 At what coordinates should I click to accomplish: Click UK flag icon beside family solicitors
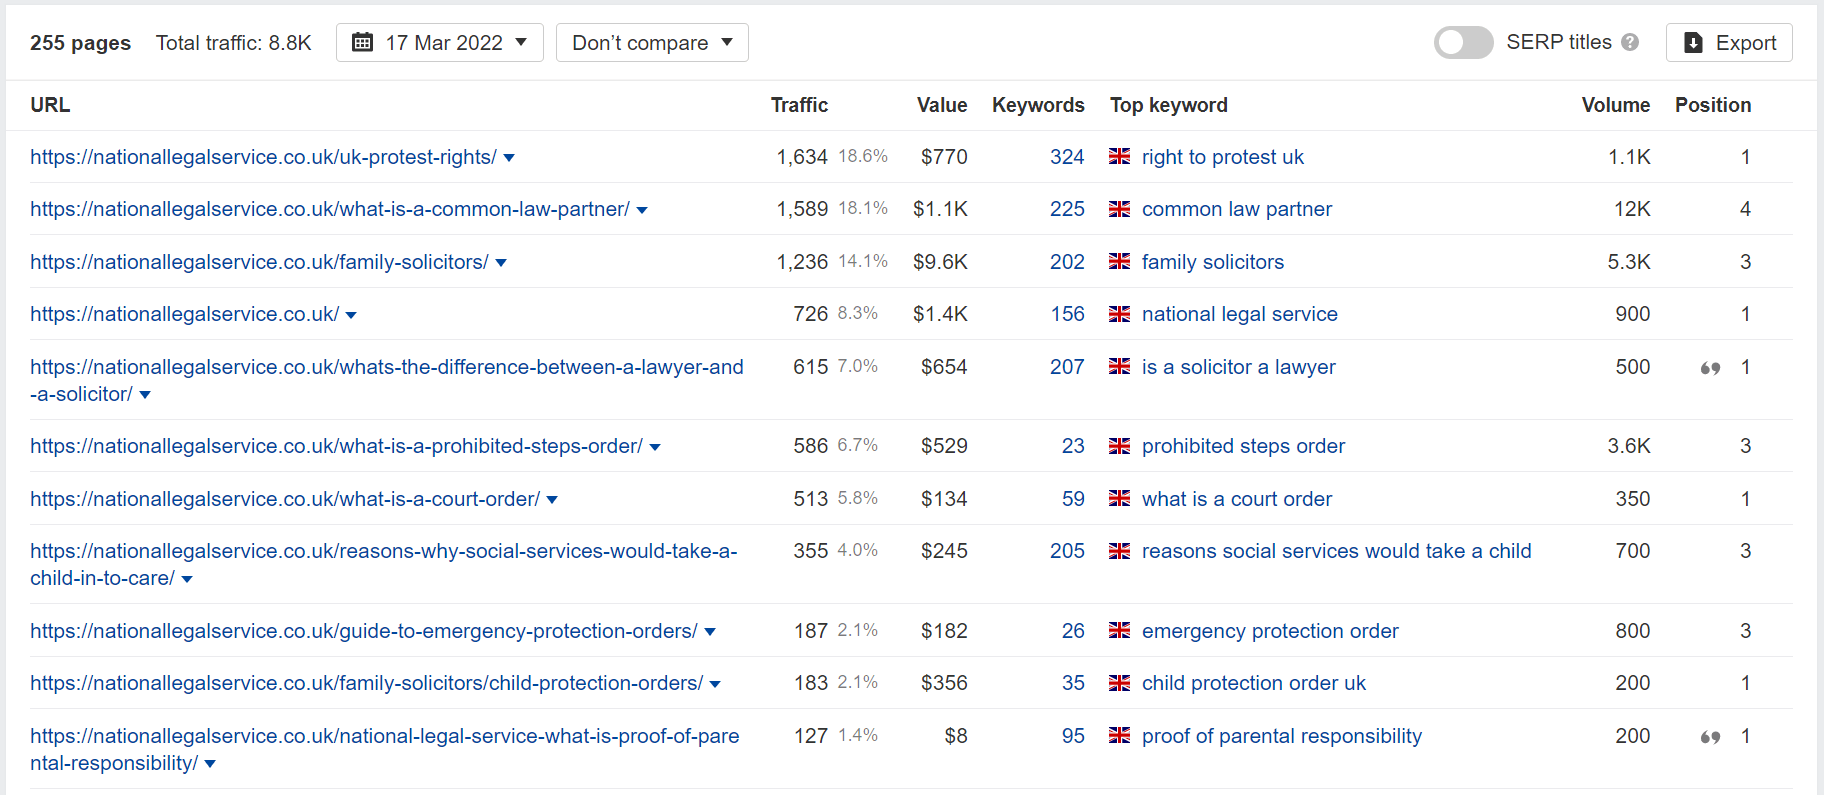tap(1120, 262)
